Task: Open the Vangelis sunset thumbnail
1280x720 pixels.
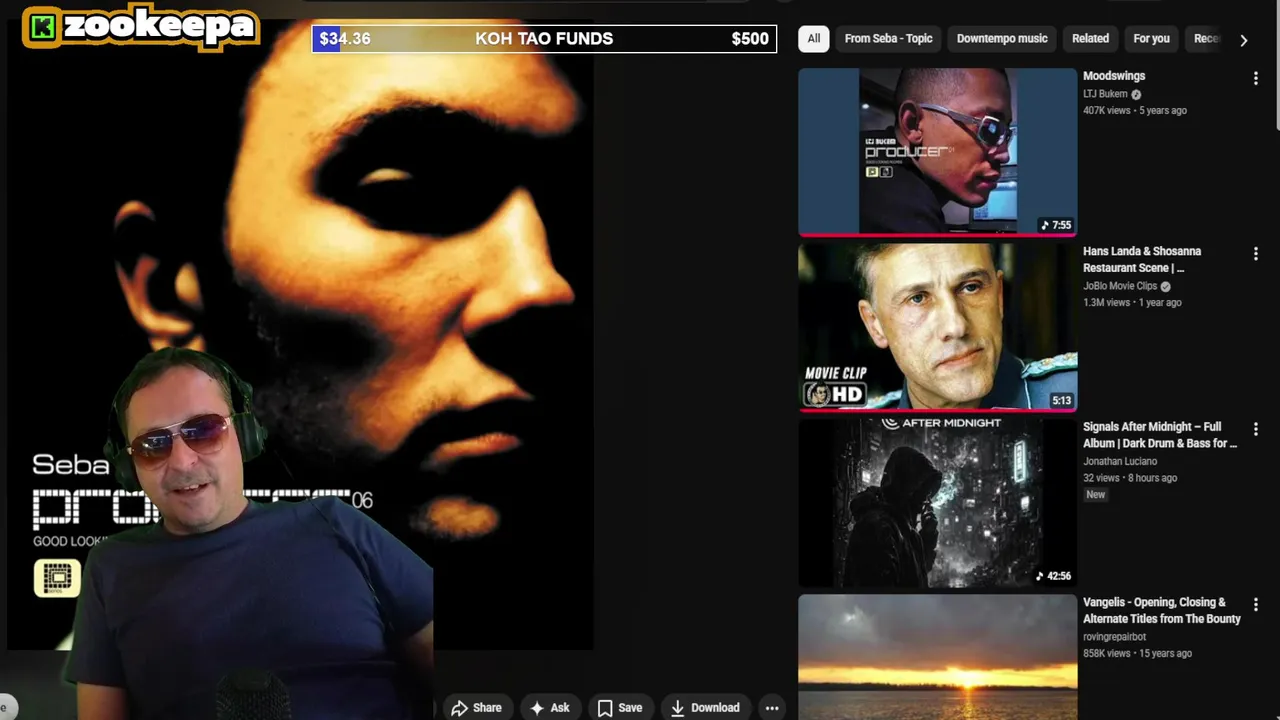Action: click(x=937, y=657)
